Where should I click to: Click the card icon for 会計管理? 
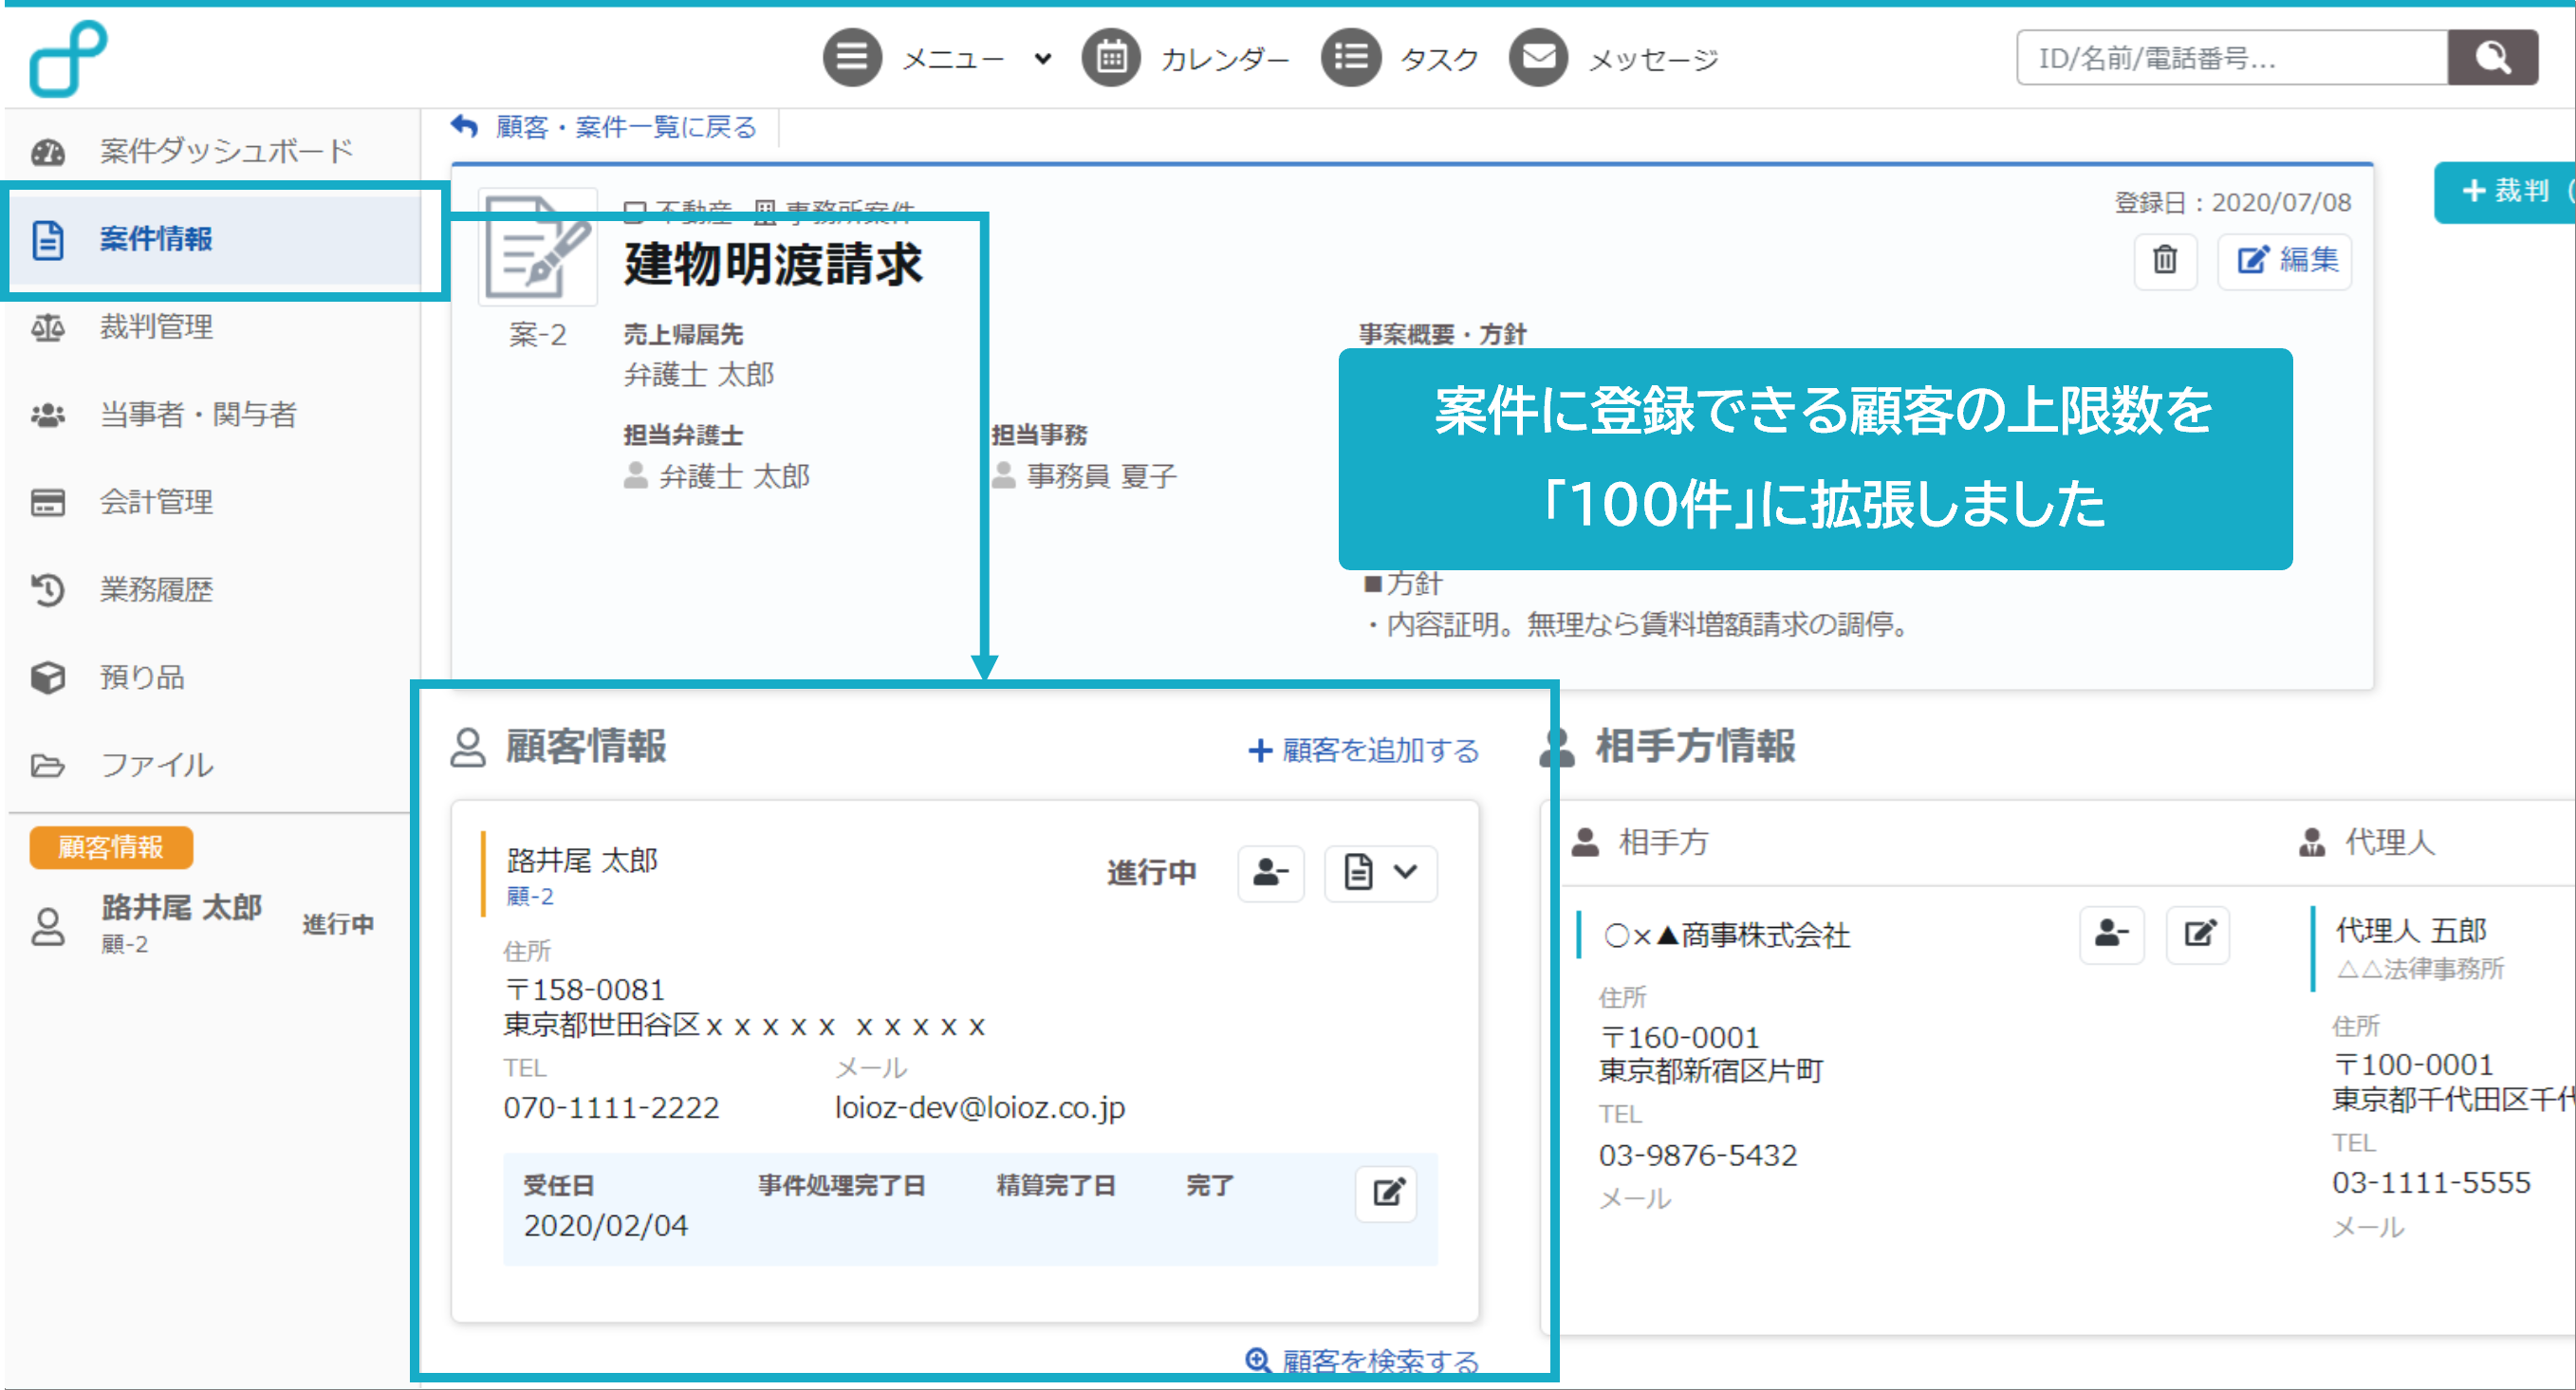47,502
